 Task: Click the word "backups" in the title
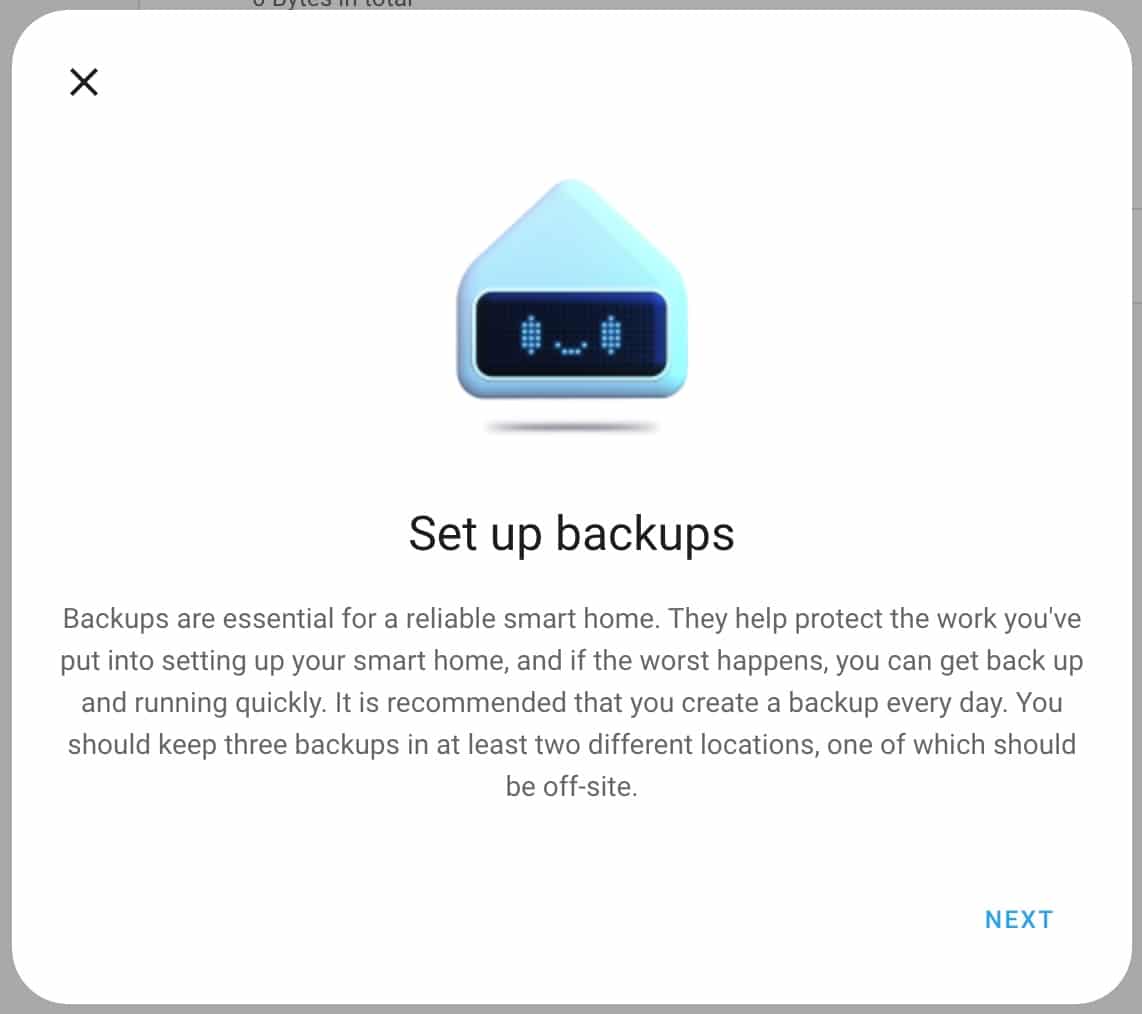[x=645, y=534]
